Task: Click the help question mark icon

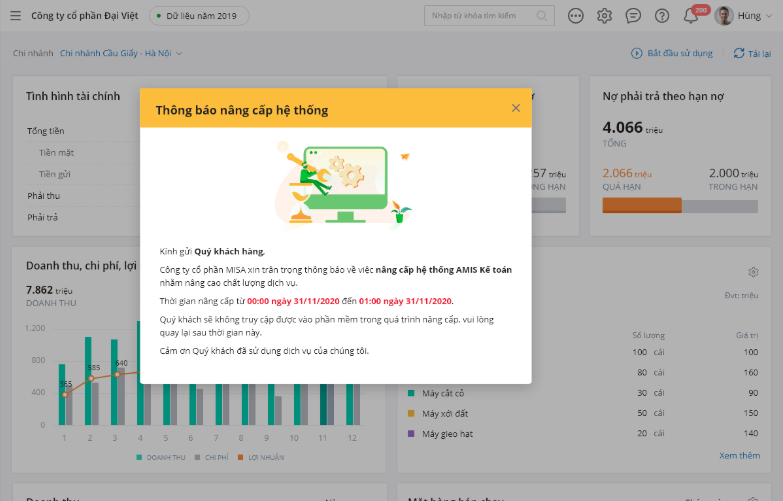Action: (x=661, y=16)
